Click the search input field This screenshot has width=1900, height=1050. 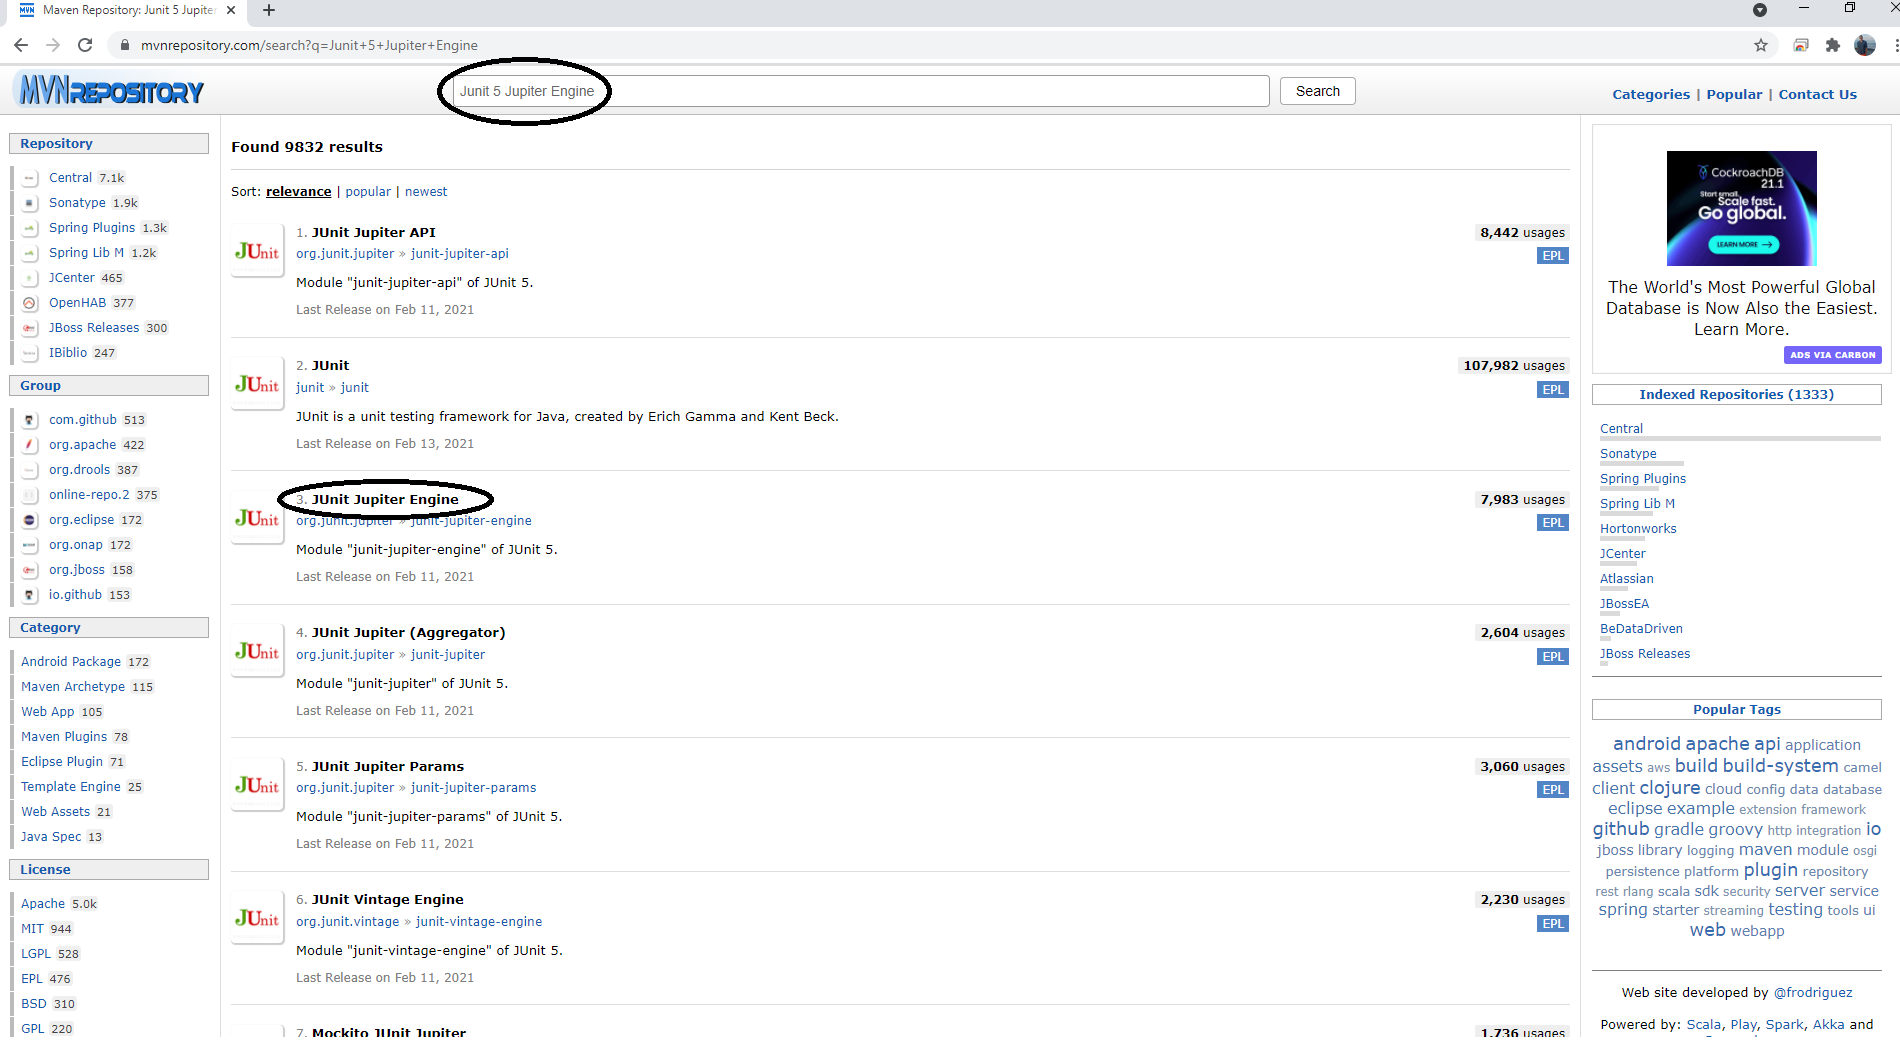click(x=860, y=91)
